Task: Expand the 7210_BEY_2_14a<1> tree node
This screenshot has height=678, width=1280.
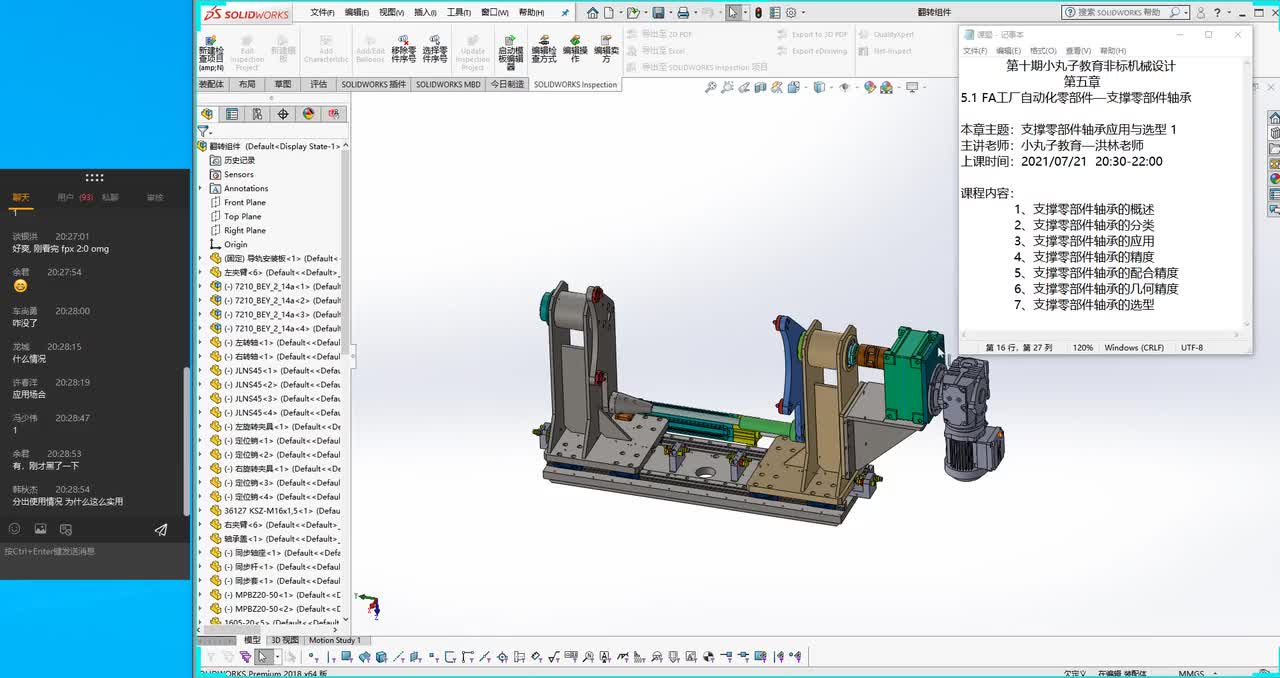Action: [x=201, y=286]
